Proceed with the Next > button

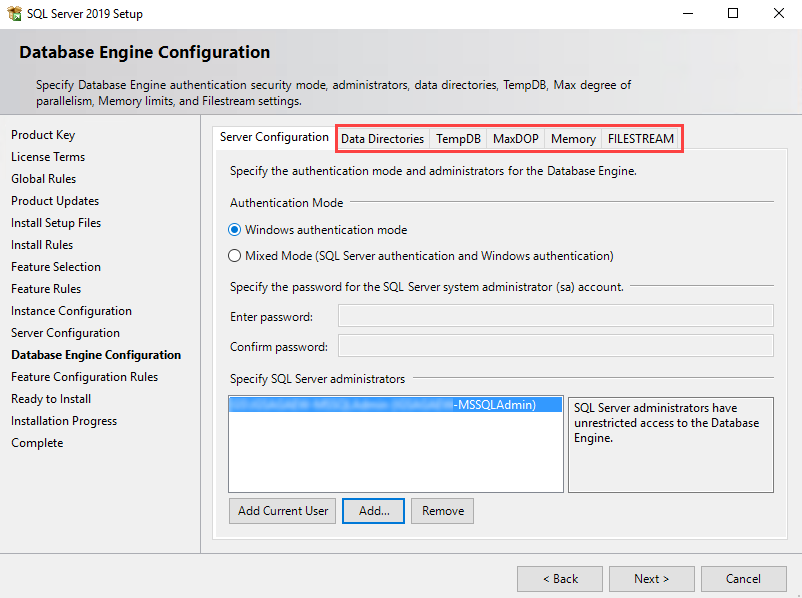652,579
